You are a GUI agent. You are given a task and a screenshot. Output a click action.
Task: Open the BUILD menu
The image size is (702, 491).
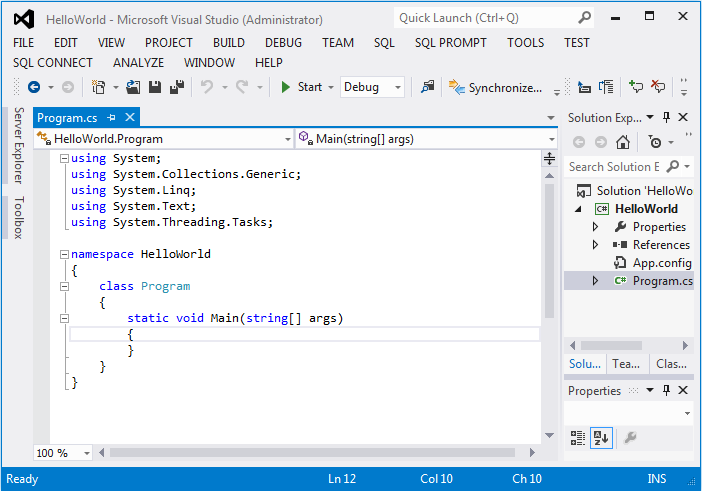[229, 43]
